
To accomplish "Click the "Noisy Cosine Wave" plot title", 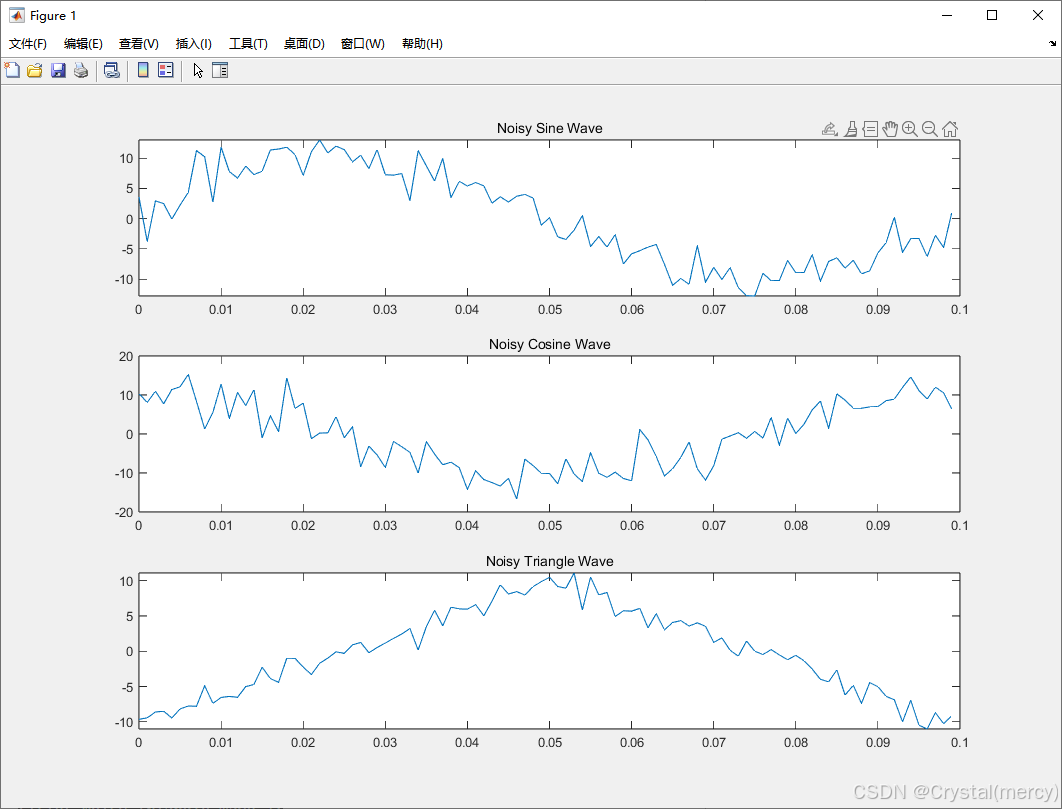I will (x=549, y=344).
